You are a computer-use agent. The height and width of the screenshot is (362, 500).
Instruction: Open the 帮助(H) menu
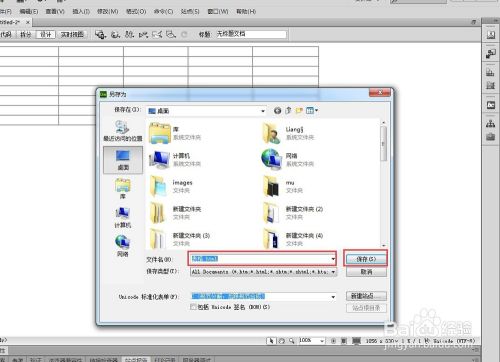pos(246,12)
